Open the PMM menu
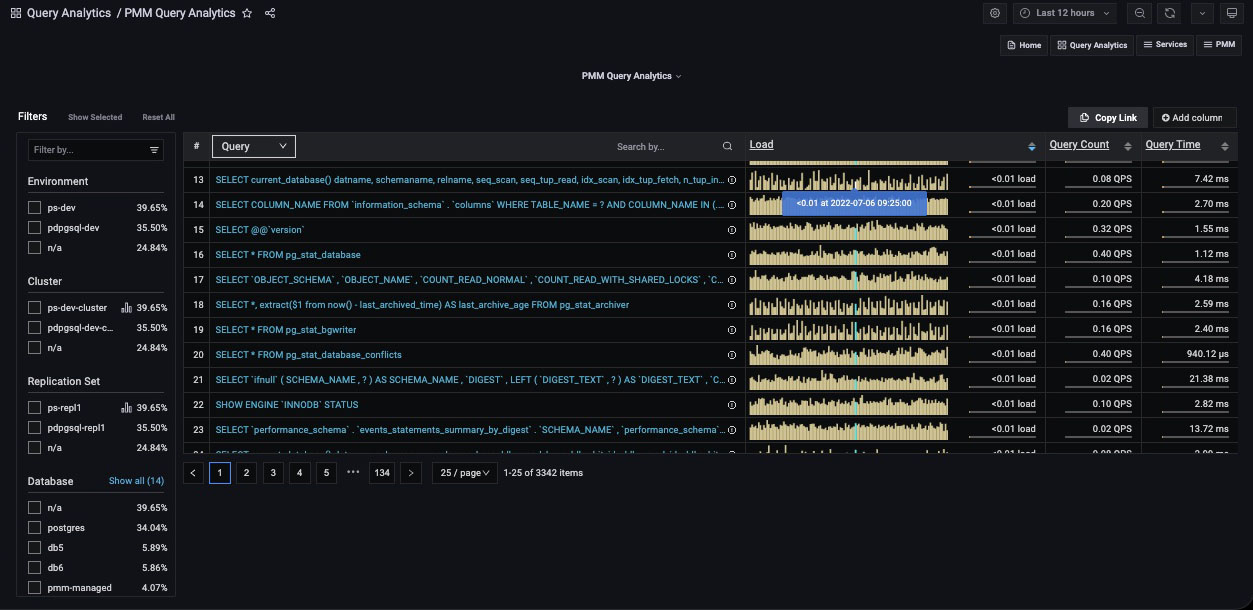 tap(1219, 45)
